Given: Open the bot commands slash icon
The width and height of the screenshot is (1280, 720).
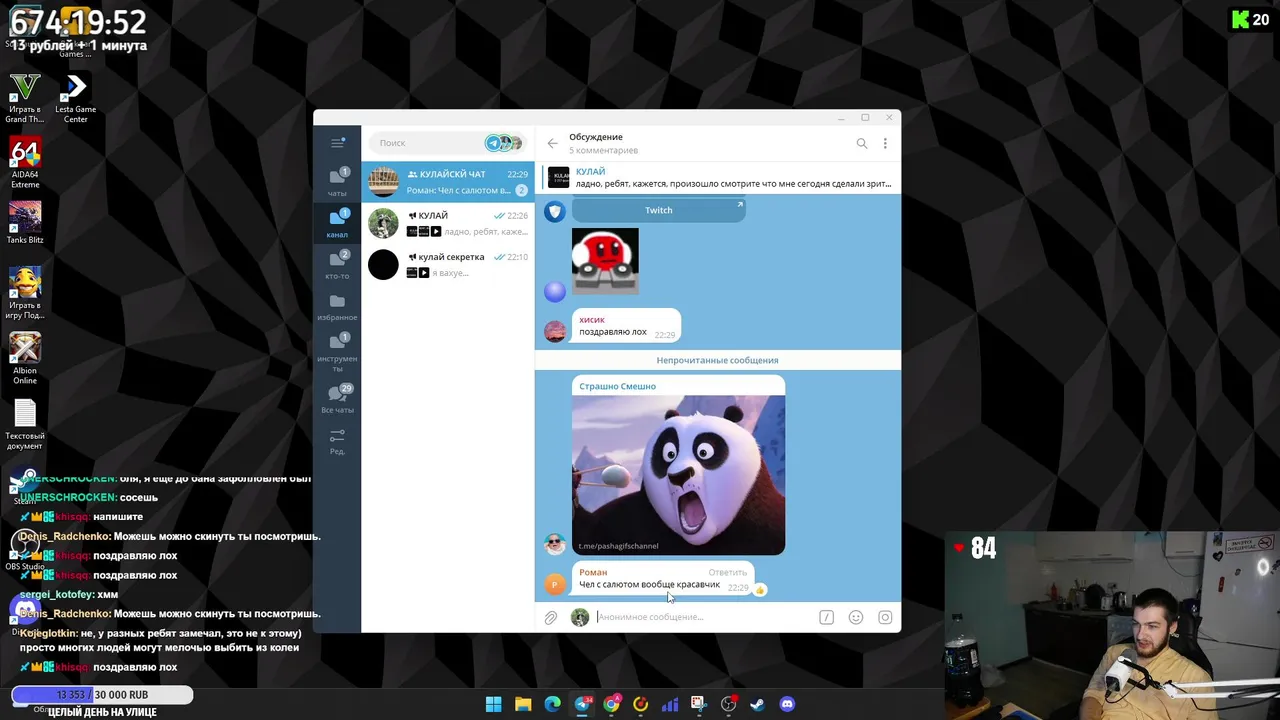Looking at the screenshot, I should pos(826,618).
